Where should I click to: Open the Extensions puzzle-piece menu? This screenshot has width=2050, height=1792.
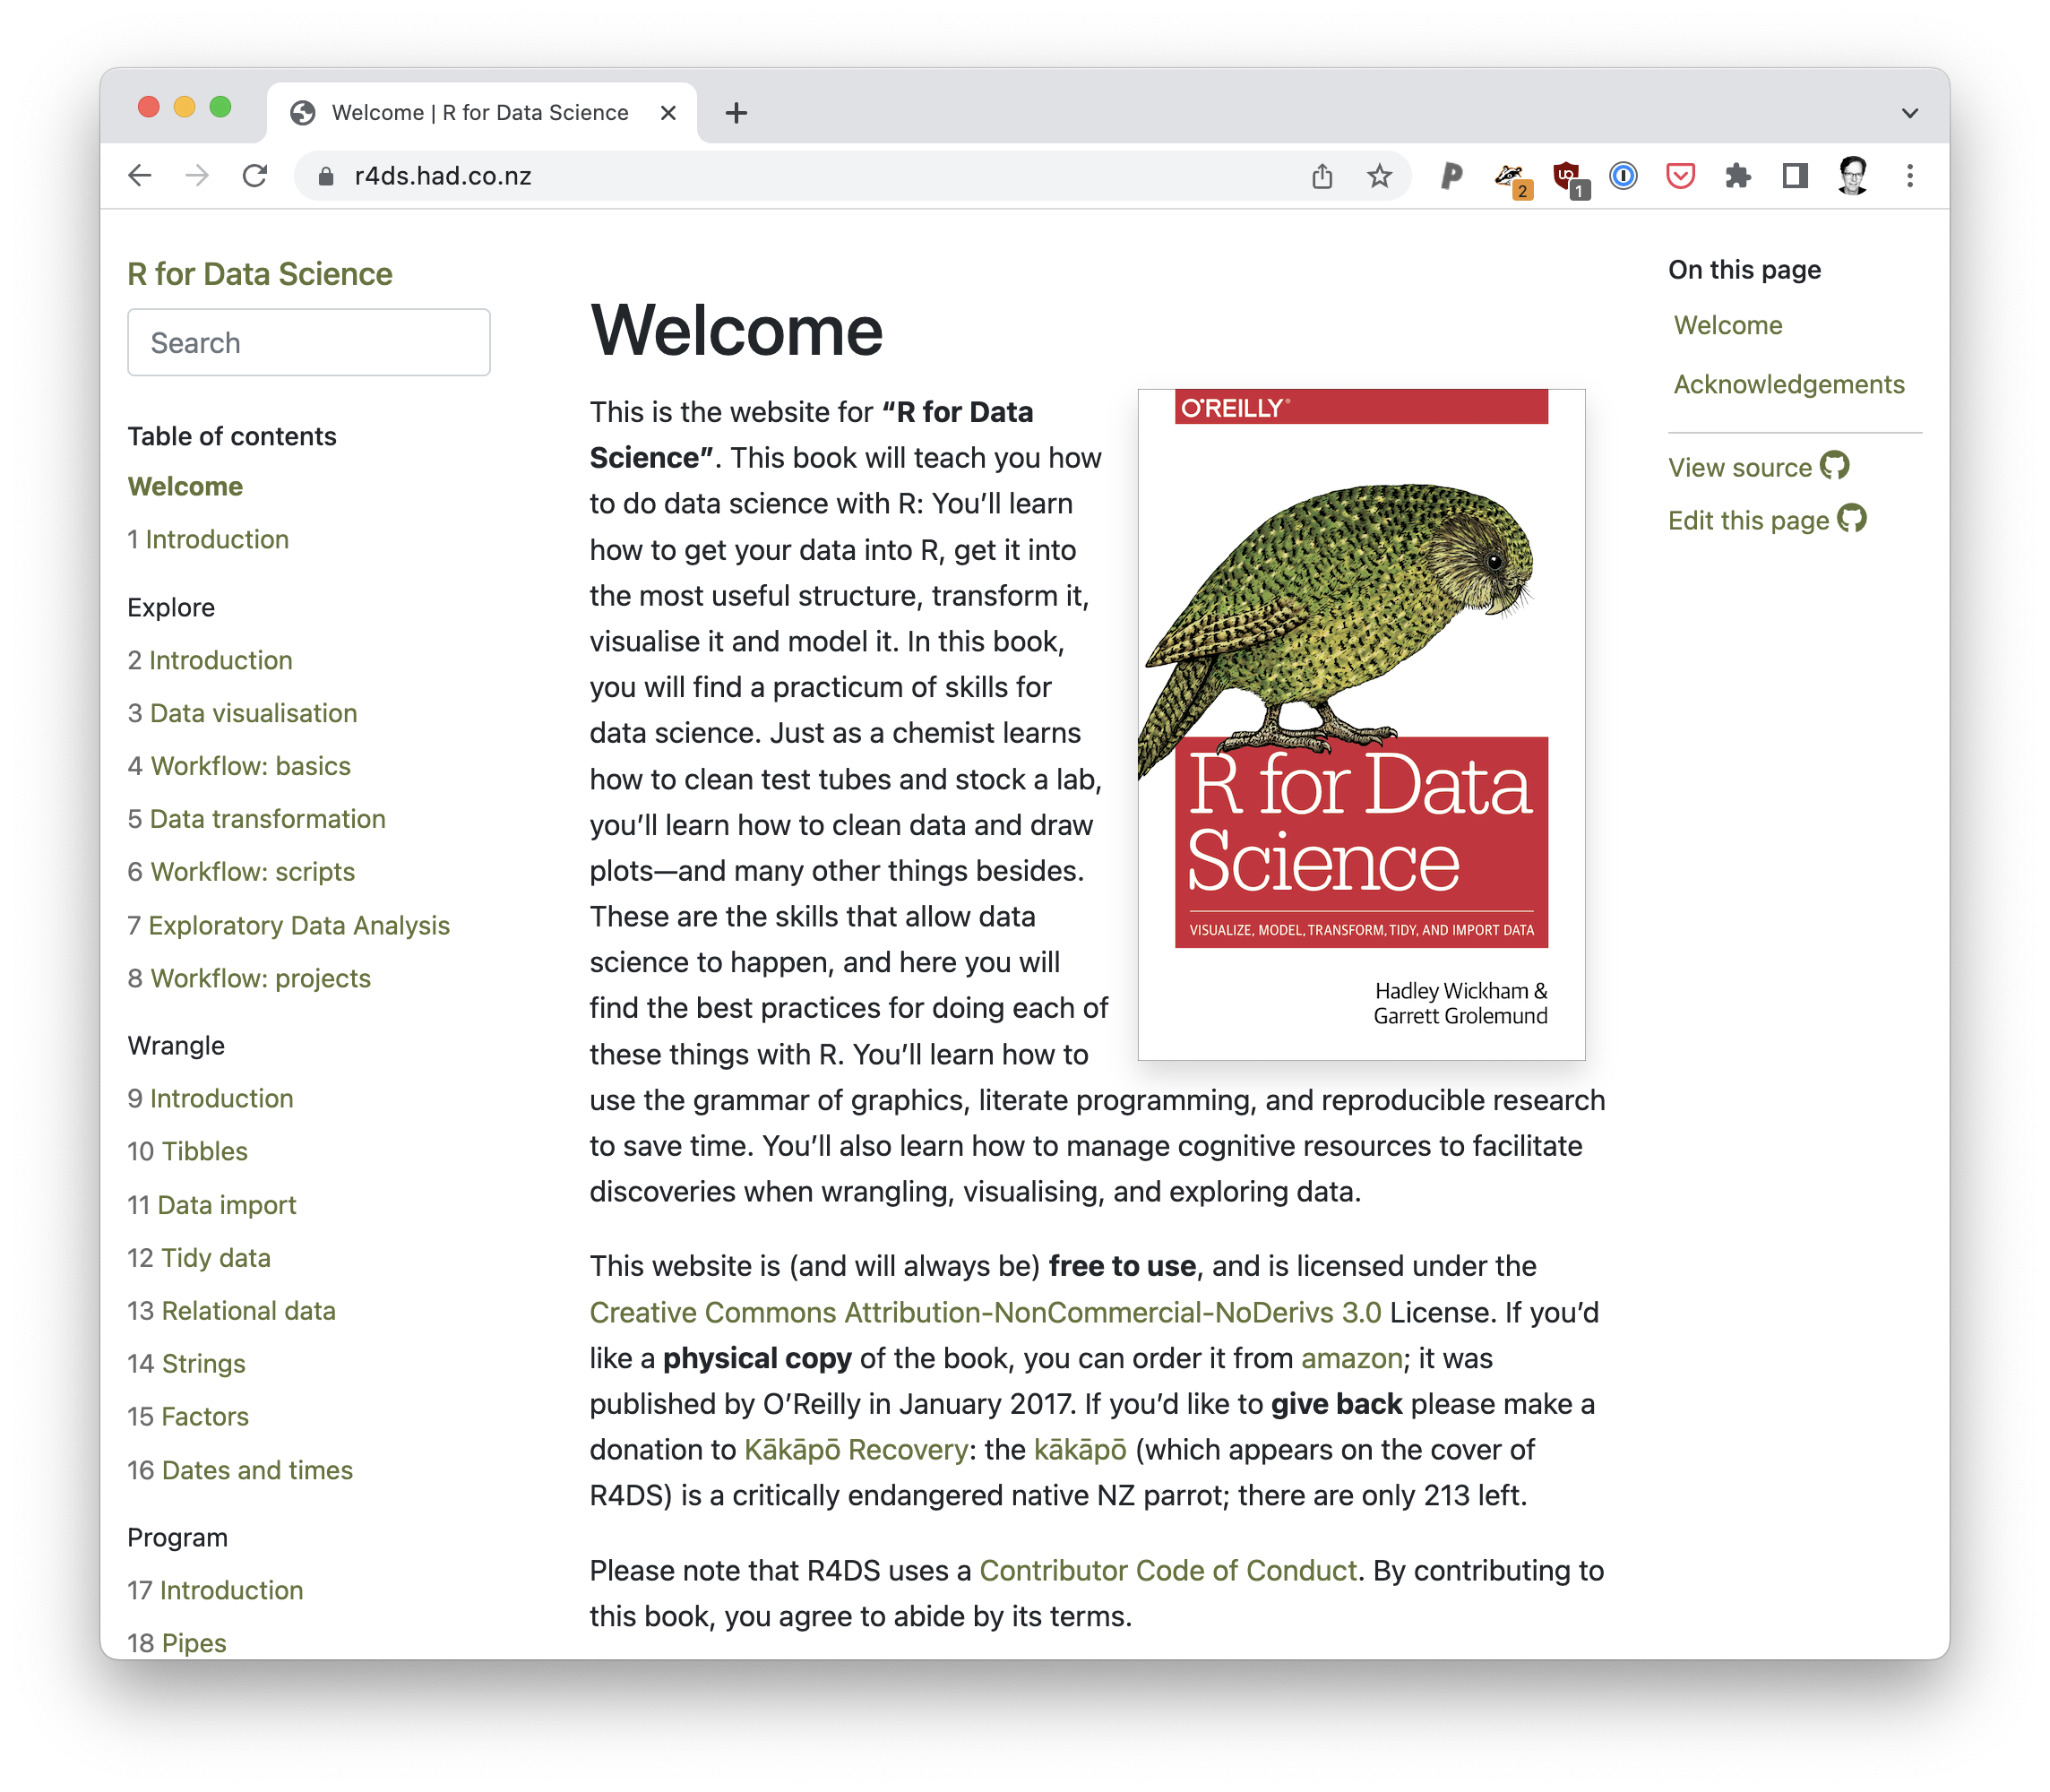pos(1738,176)
